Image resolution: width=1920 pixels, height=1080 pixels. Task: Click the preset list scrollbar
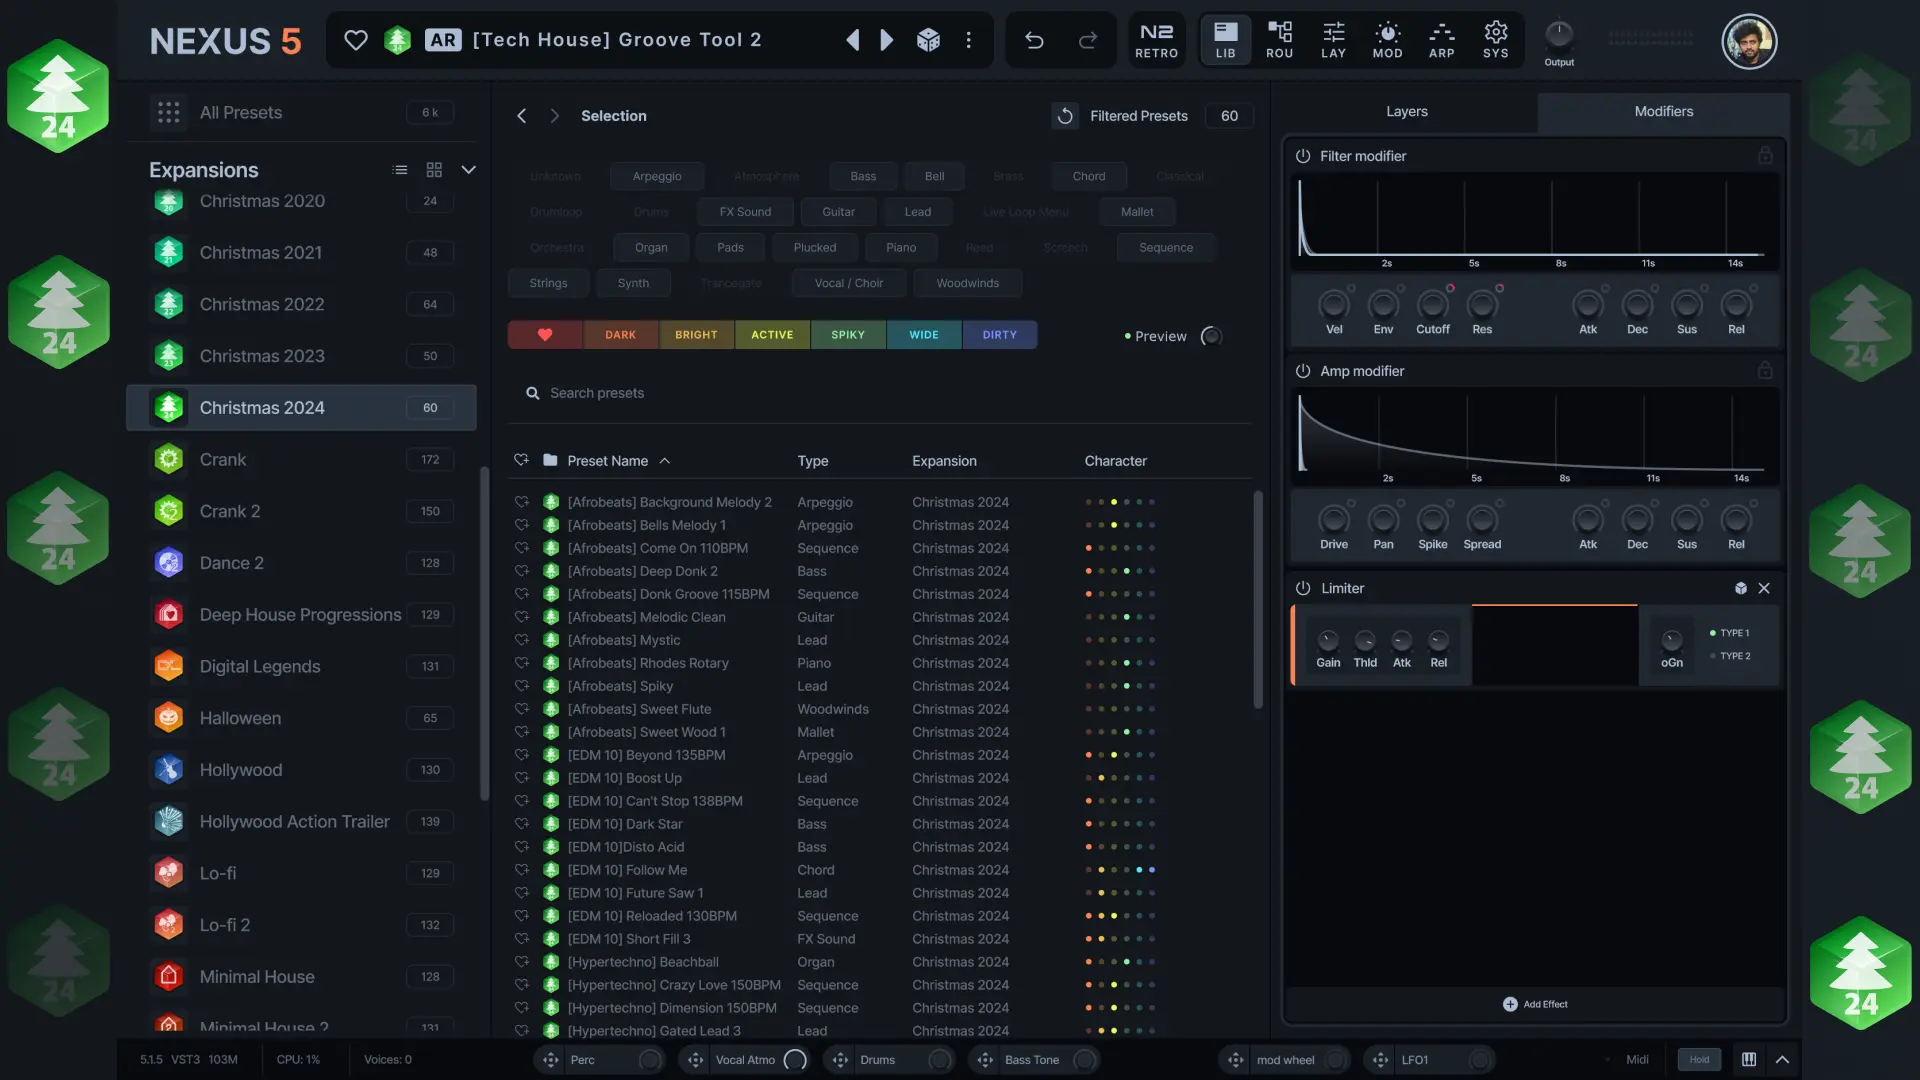(x=1257, y=600)
